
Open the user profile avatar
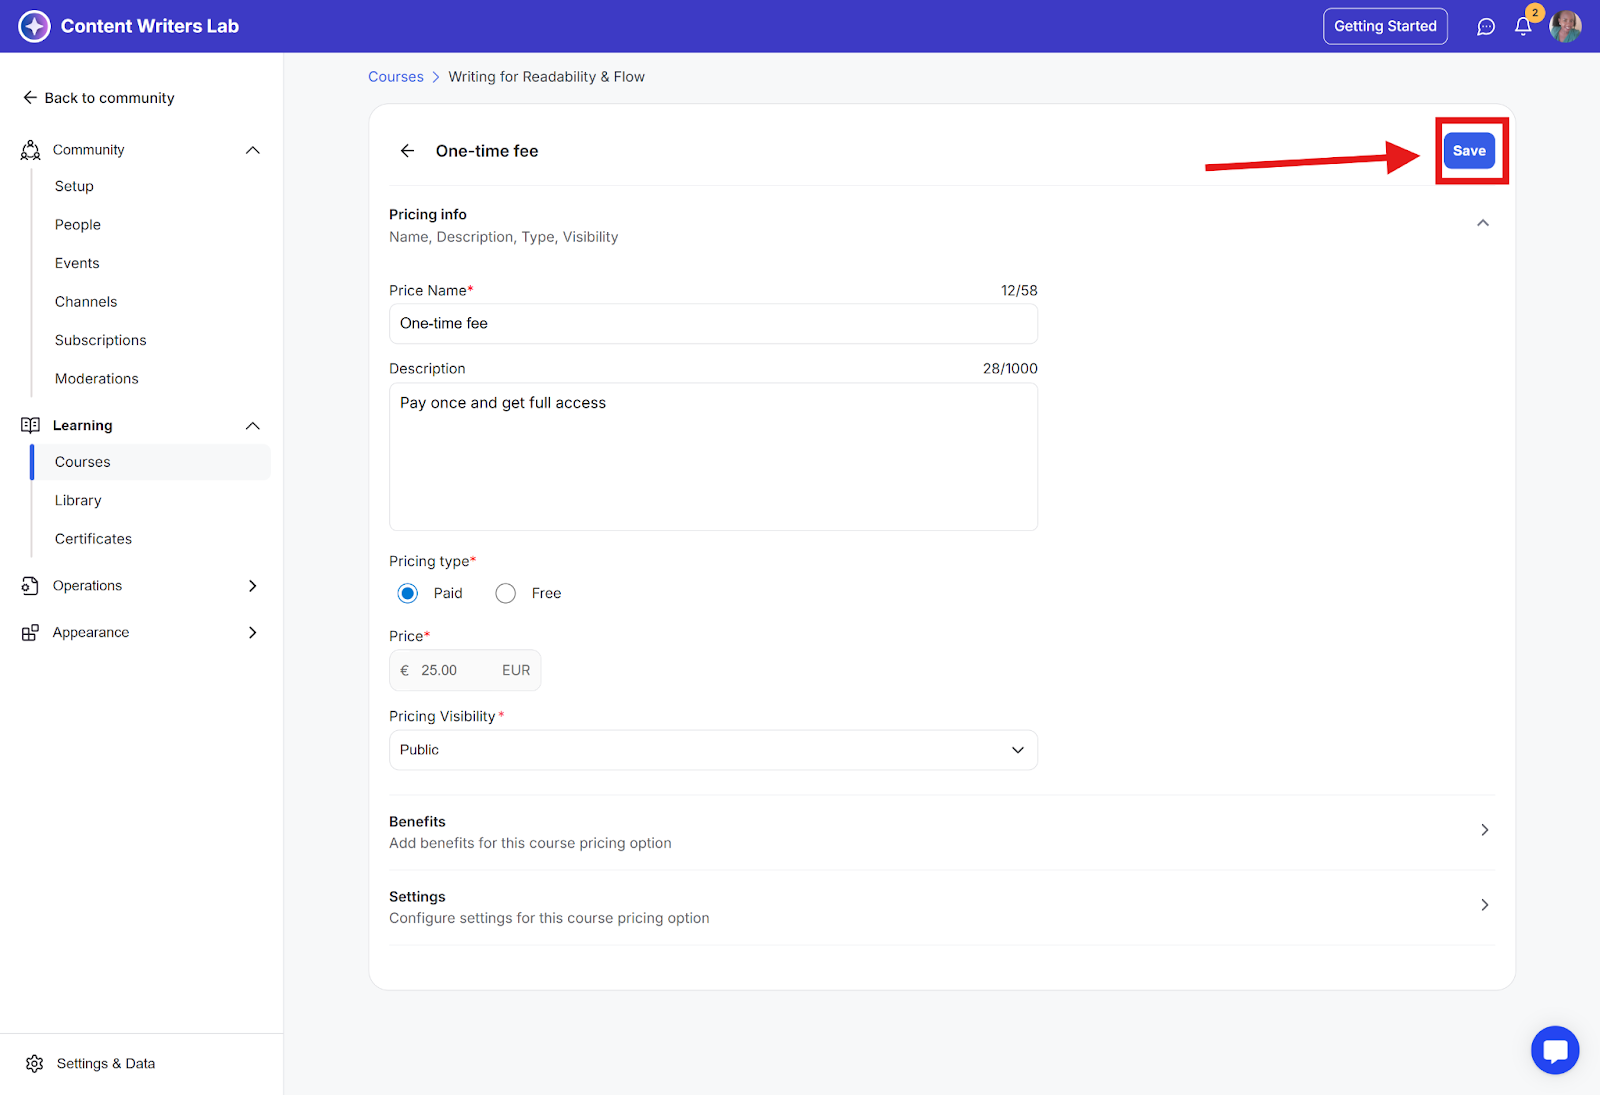tap(1565, 27)
